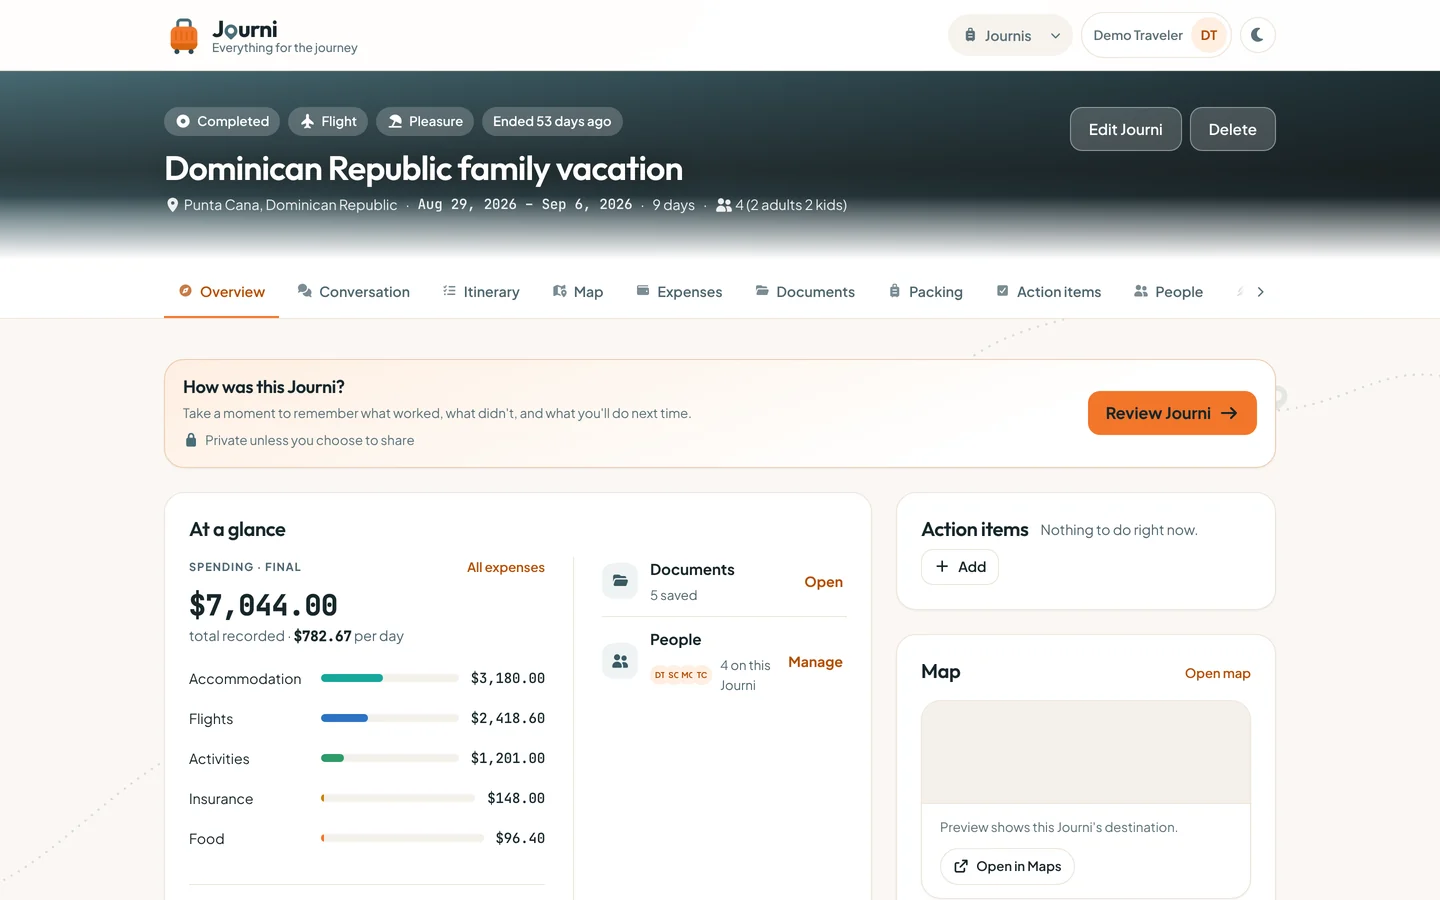Switch to the Overview tab

[221, 292]
